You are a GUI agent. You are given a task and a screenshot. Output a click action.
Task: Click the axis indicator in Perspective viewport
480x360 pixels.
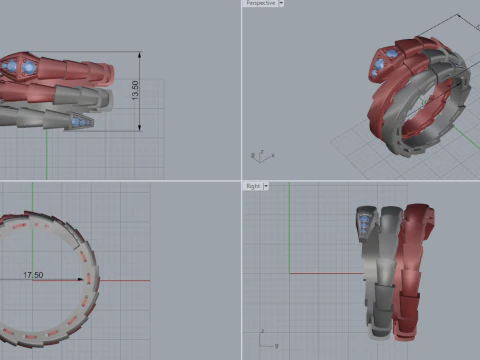point(263,156)
